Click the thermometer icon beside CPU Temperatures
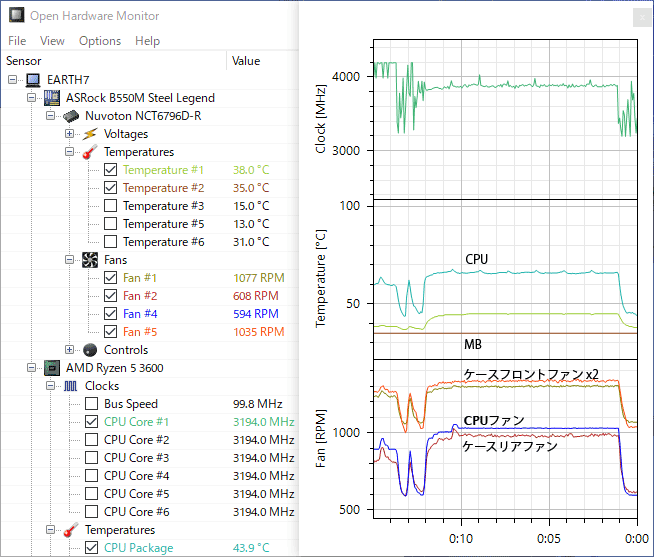 tap(71, 530)
